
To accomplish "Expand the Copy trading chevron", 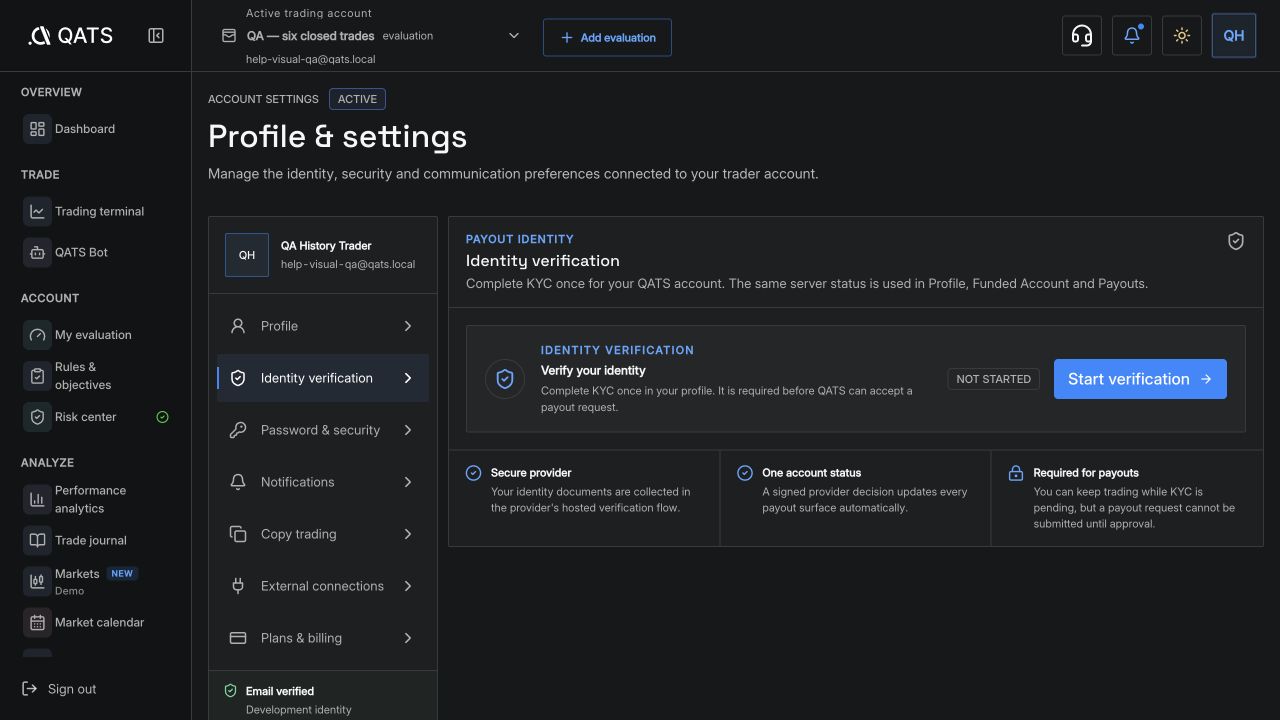I will (408, 534).
